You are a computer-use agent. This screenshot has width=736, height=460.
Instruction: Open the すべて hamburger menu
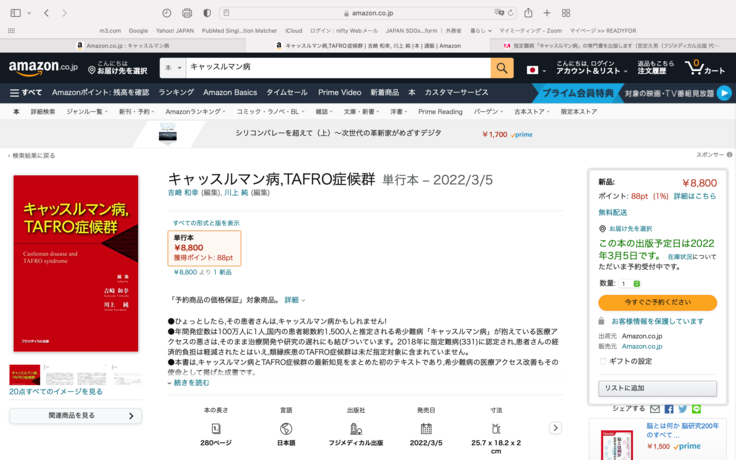[x=26, y=92]
